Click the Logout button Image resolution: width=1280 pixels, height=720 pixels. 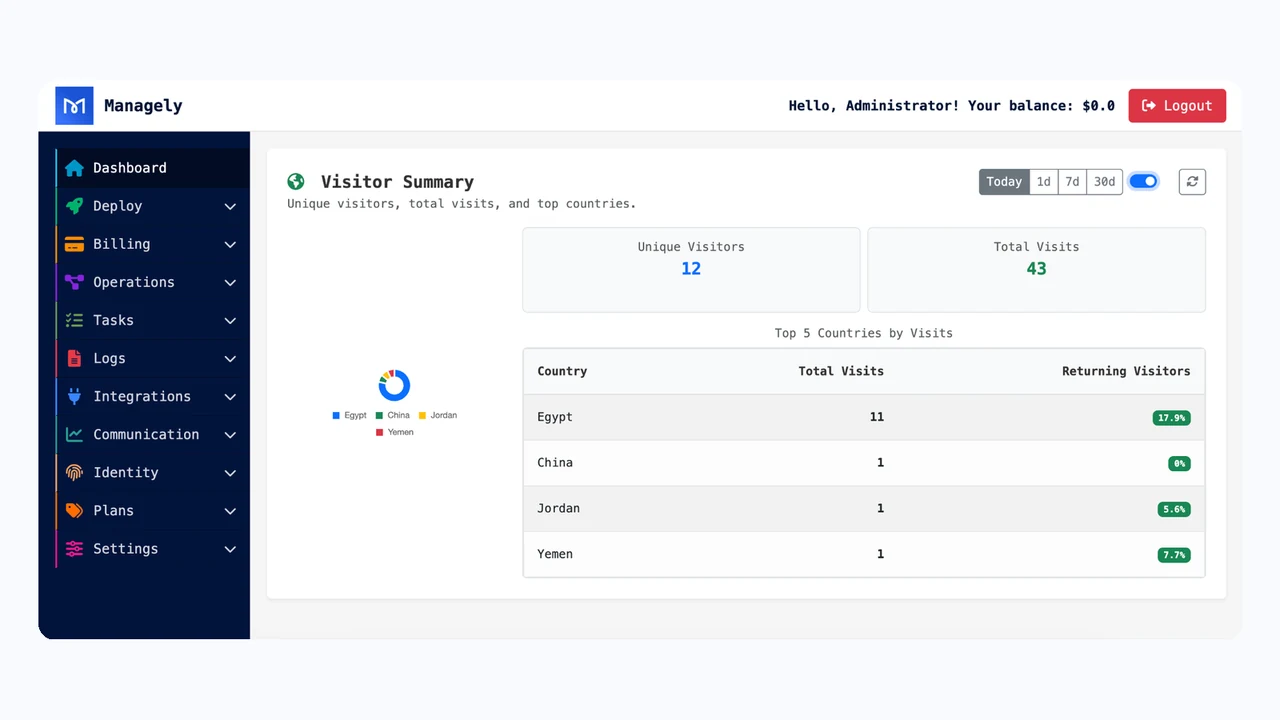tap(1177, 105)
